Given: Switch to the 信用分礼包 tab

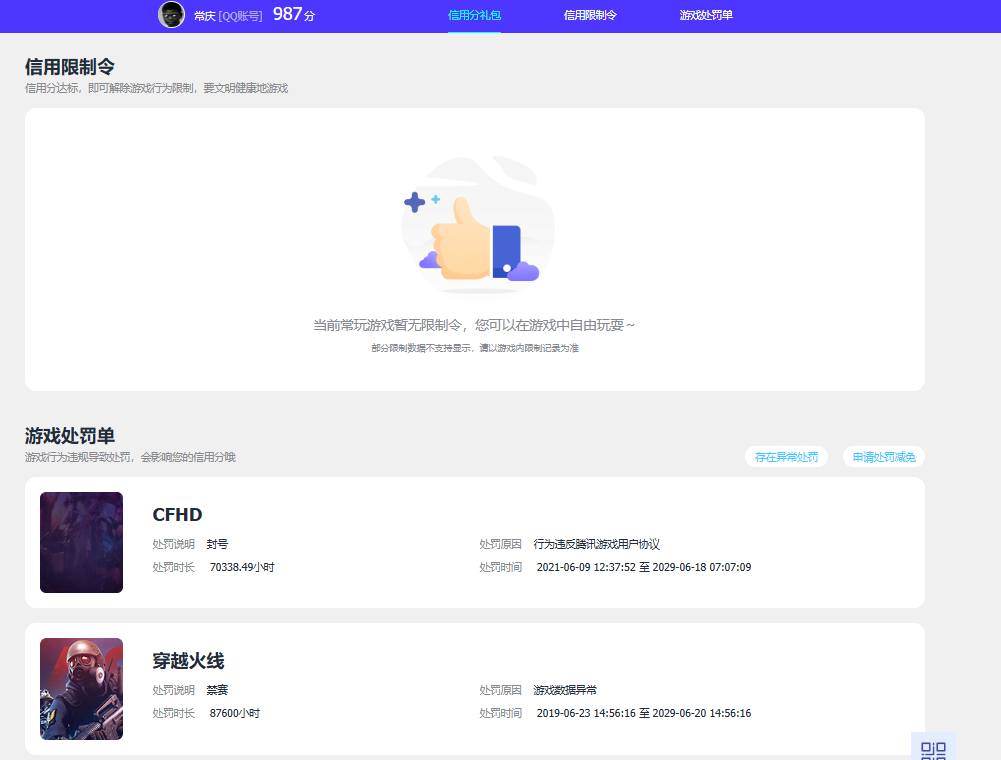Looking at the screenshot, I should 474,17.
